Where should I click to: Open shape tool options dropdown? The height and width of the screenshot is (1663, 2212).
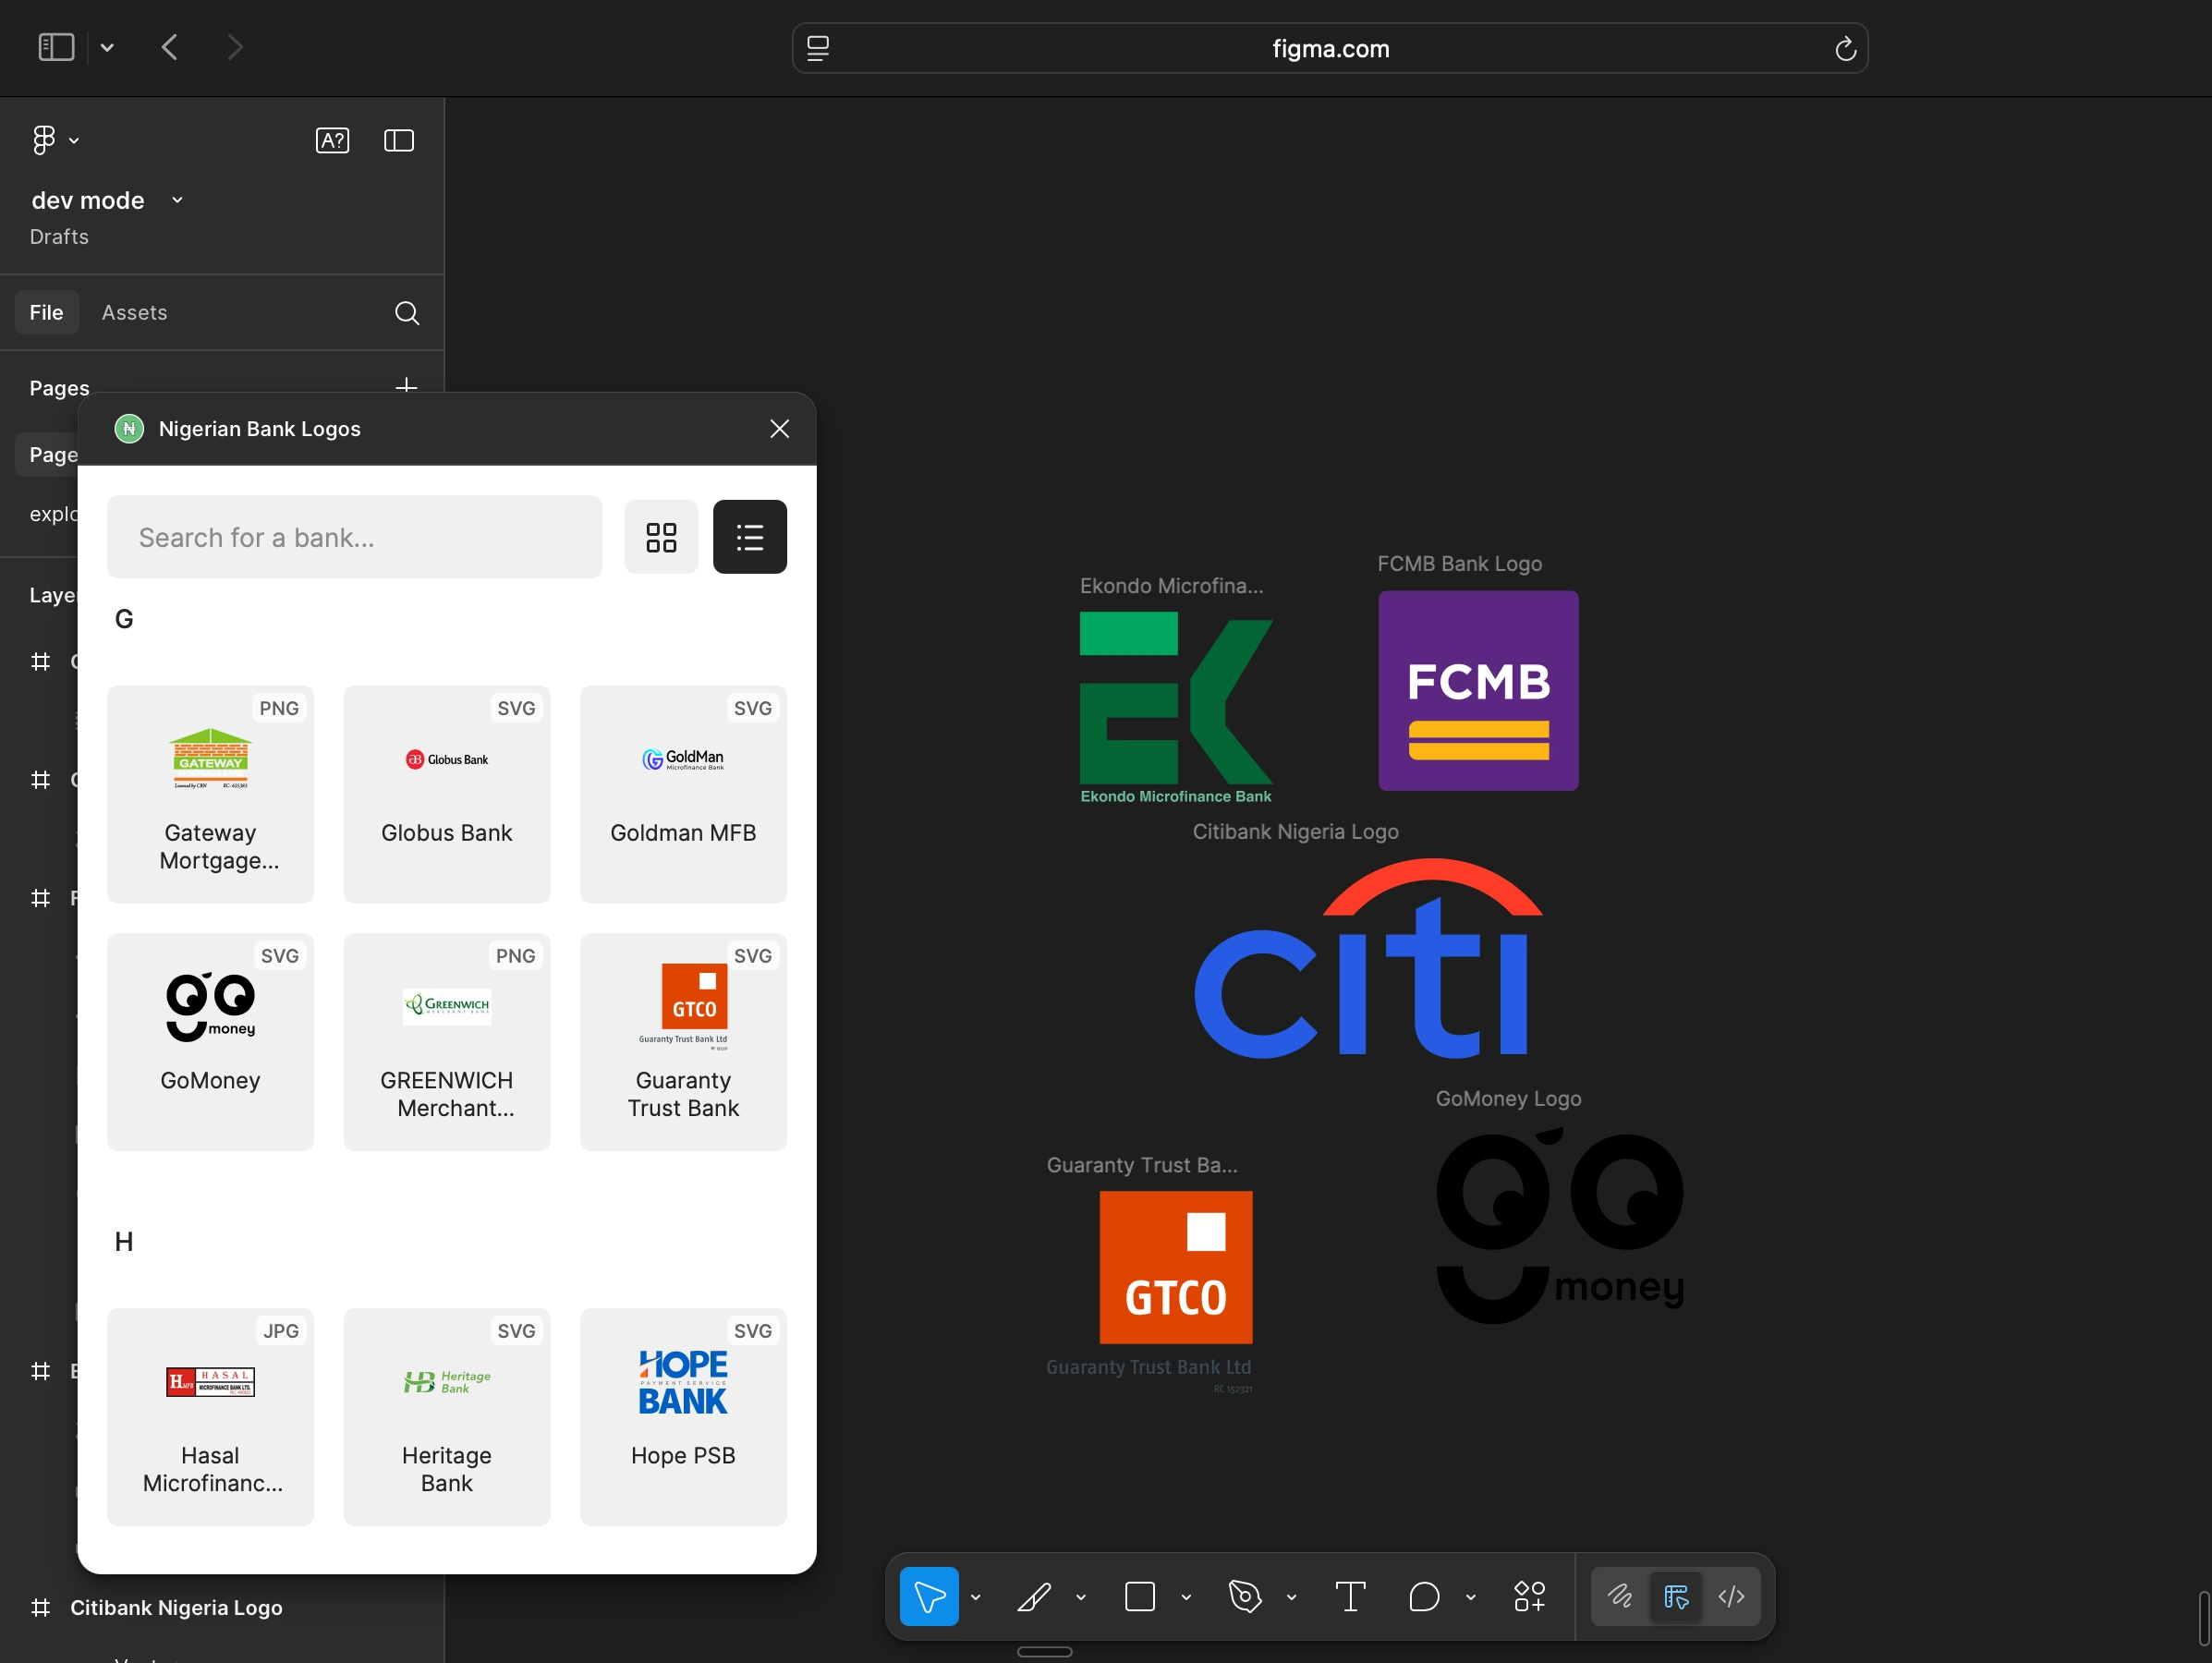[1186, 1598]
